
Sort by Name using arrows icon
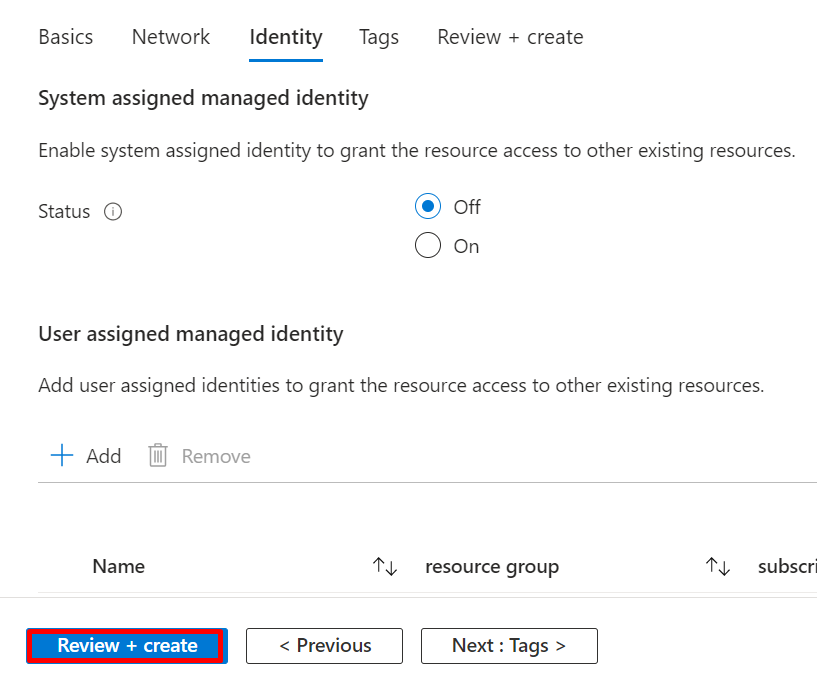[385, 567]
